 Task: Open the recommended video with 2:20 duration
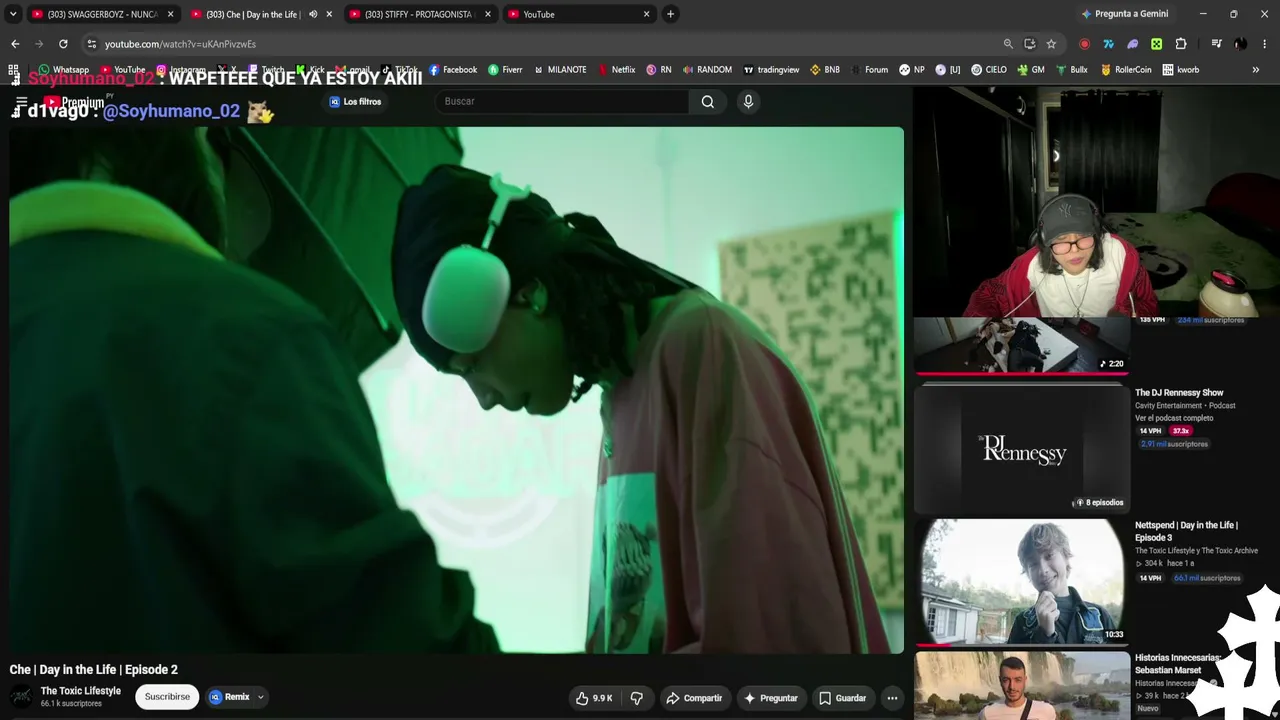[x=1022, y=346]
